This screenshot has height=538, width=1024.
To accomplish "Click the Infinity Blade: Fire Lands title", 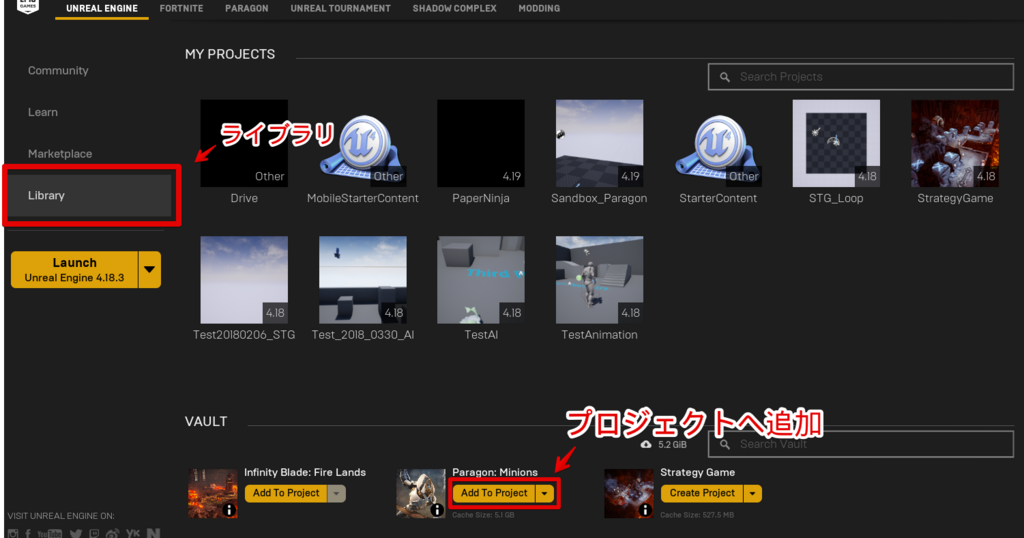I will click(305, 472).
